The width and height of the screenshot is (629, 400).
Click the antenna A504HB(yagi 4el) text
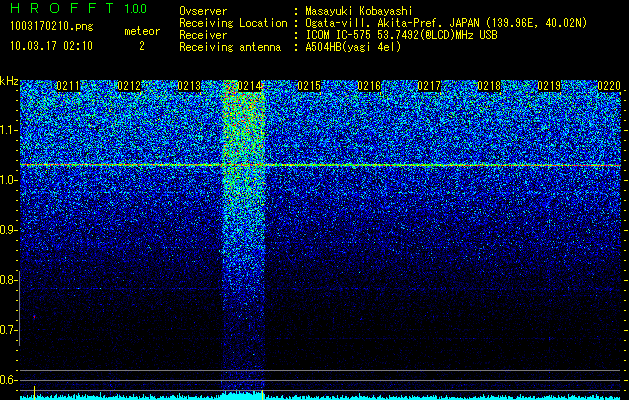(x=353, y=47)
